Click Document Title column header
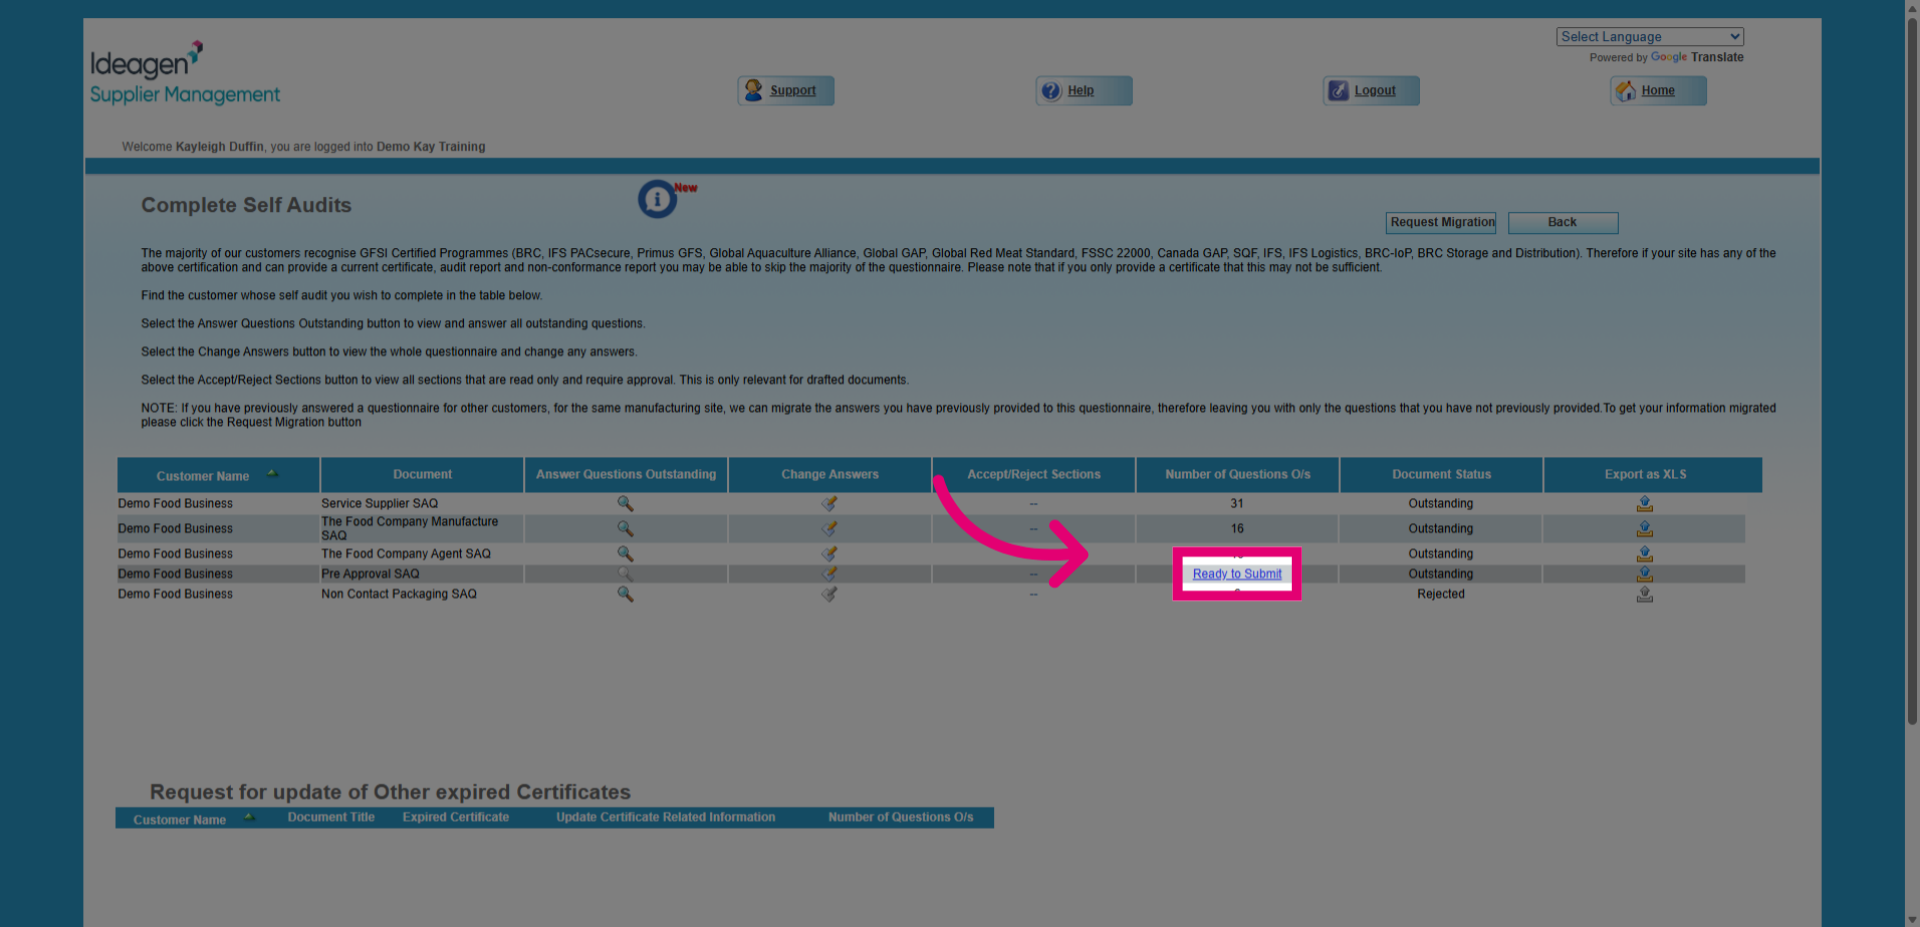The height and width of the screenshot is (927, 1920). [x=331, y=817]
